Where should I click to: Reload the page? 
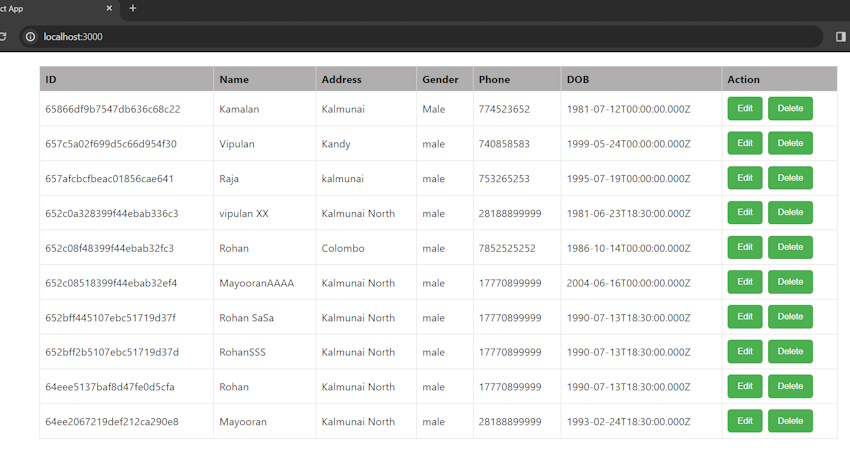(x=4, y=37)
